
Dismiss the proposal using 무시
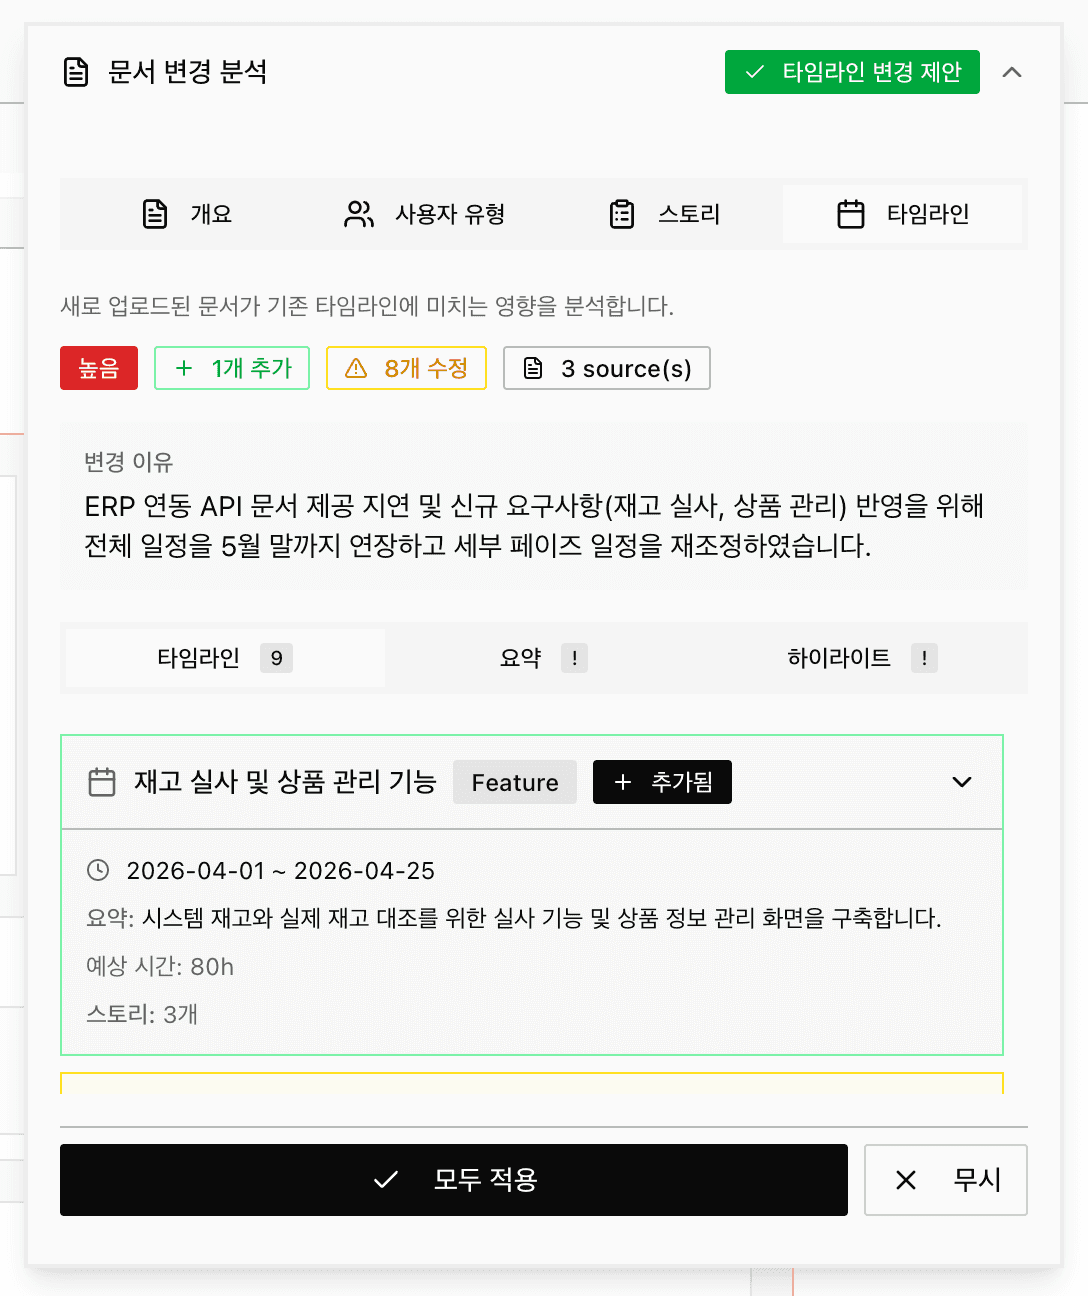[945, 1180]
